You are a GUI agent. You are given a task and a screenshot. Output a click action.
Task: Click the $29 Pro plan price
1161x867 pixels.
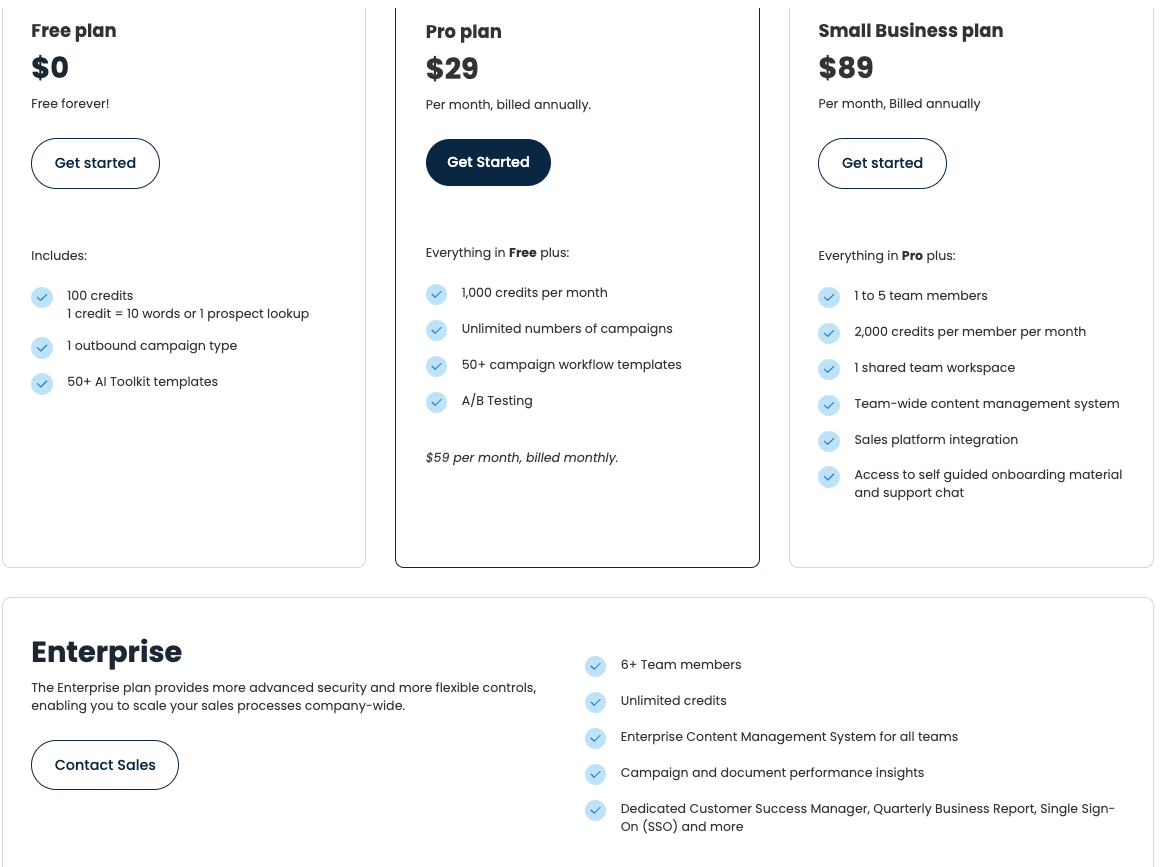pos(452,68)
